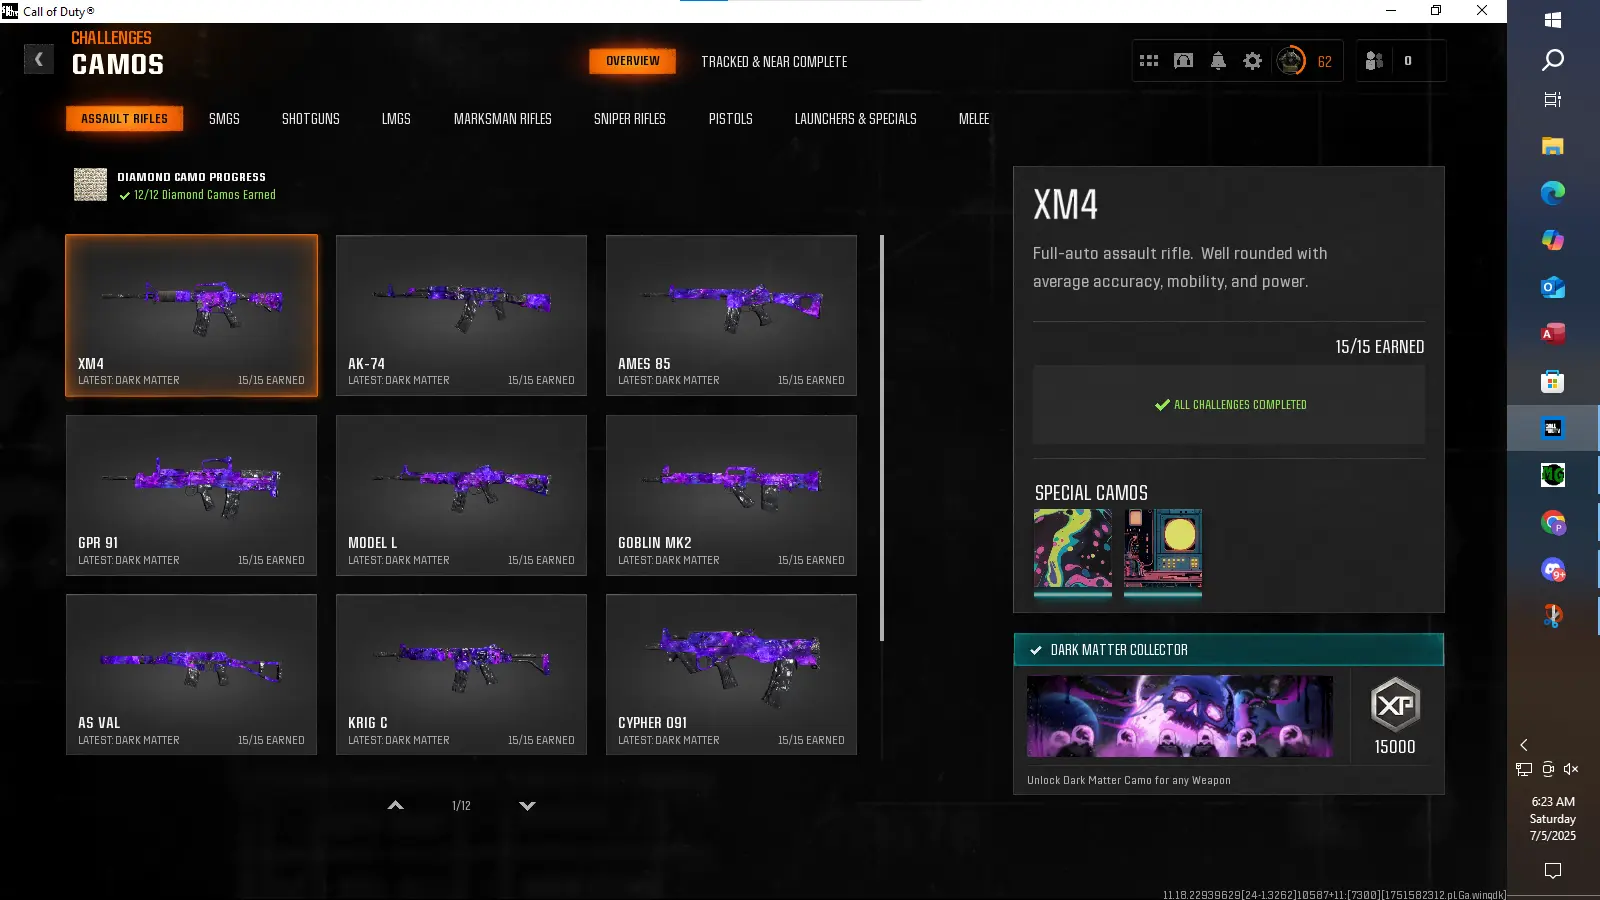The image size is (1600, 900).
Task: Click the '15/15 EARNED' text in XM4 panel
Action: (1380, 347)
